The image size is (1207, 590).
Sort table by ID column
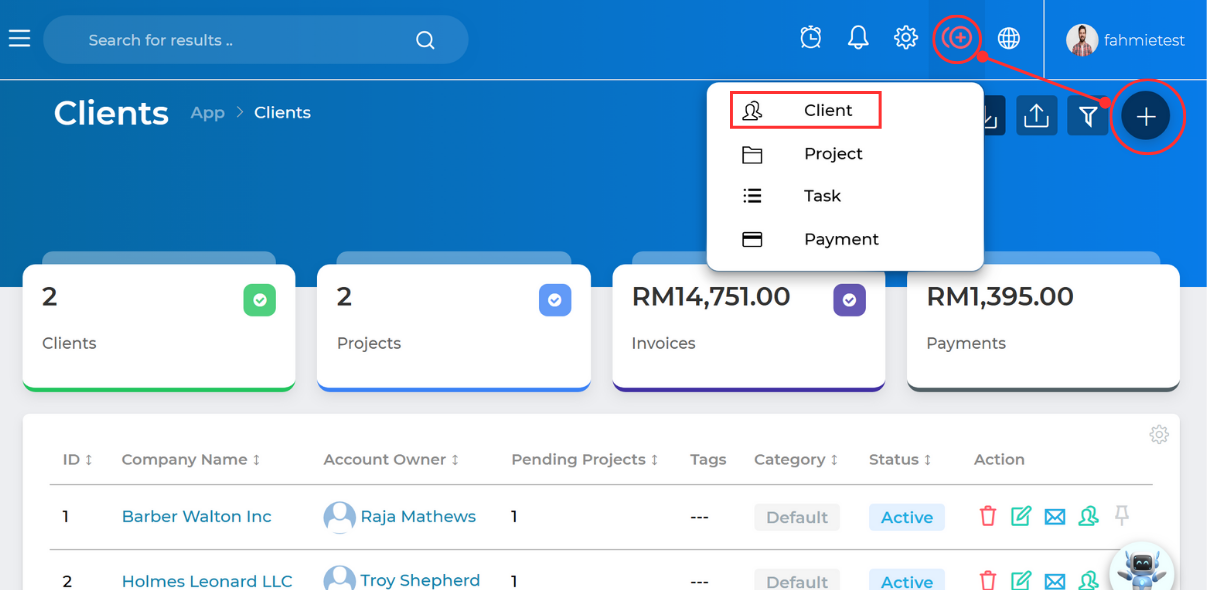pos(77,459)
